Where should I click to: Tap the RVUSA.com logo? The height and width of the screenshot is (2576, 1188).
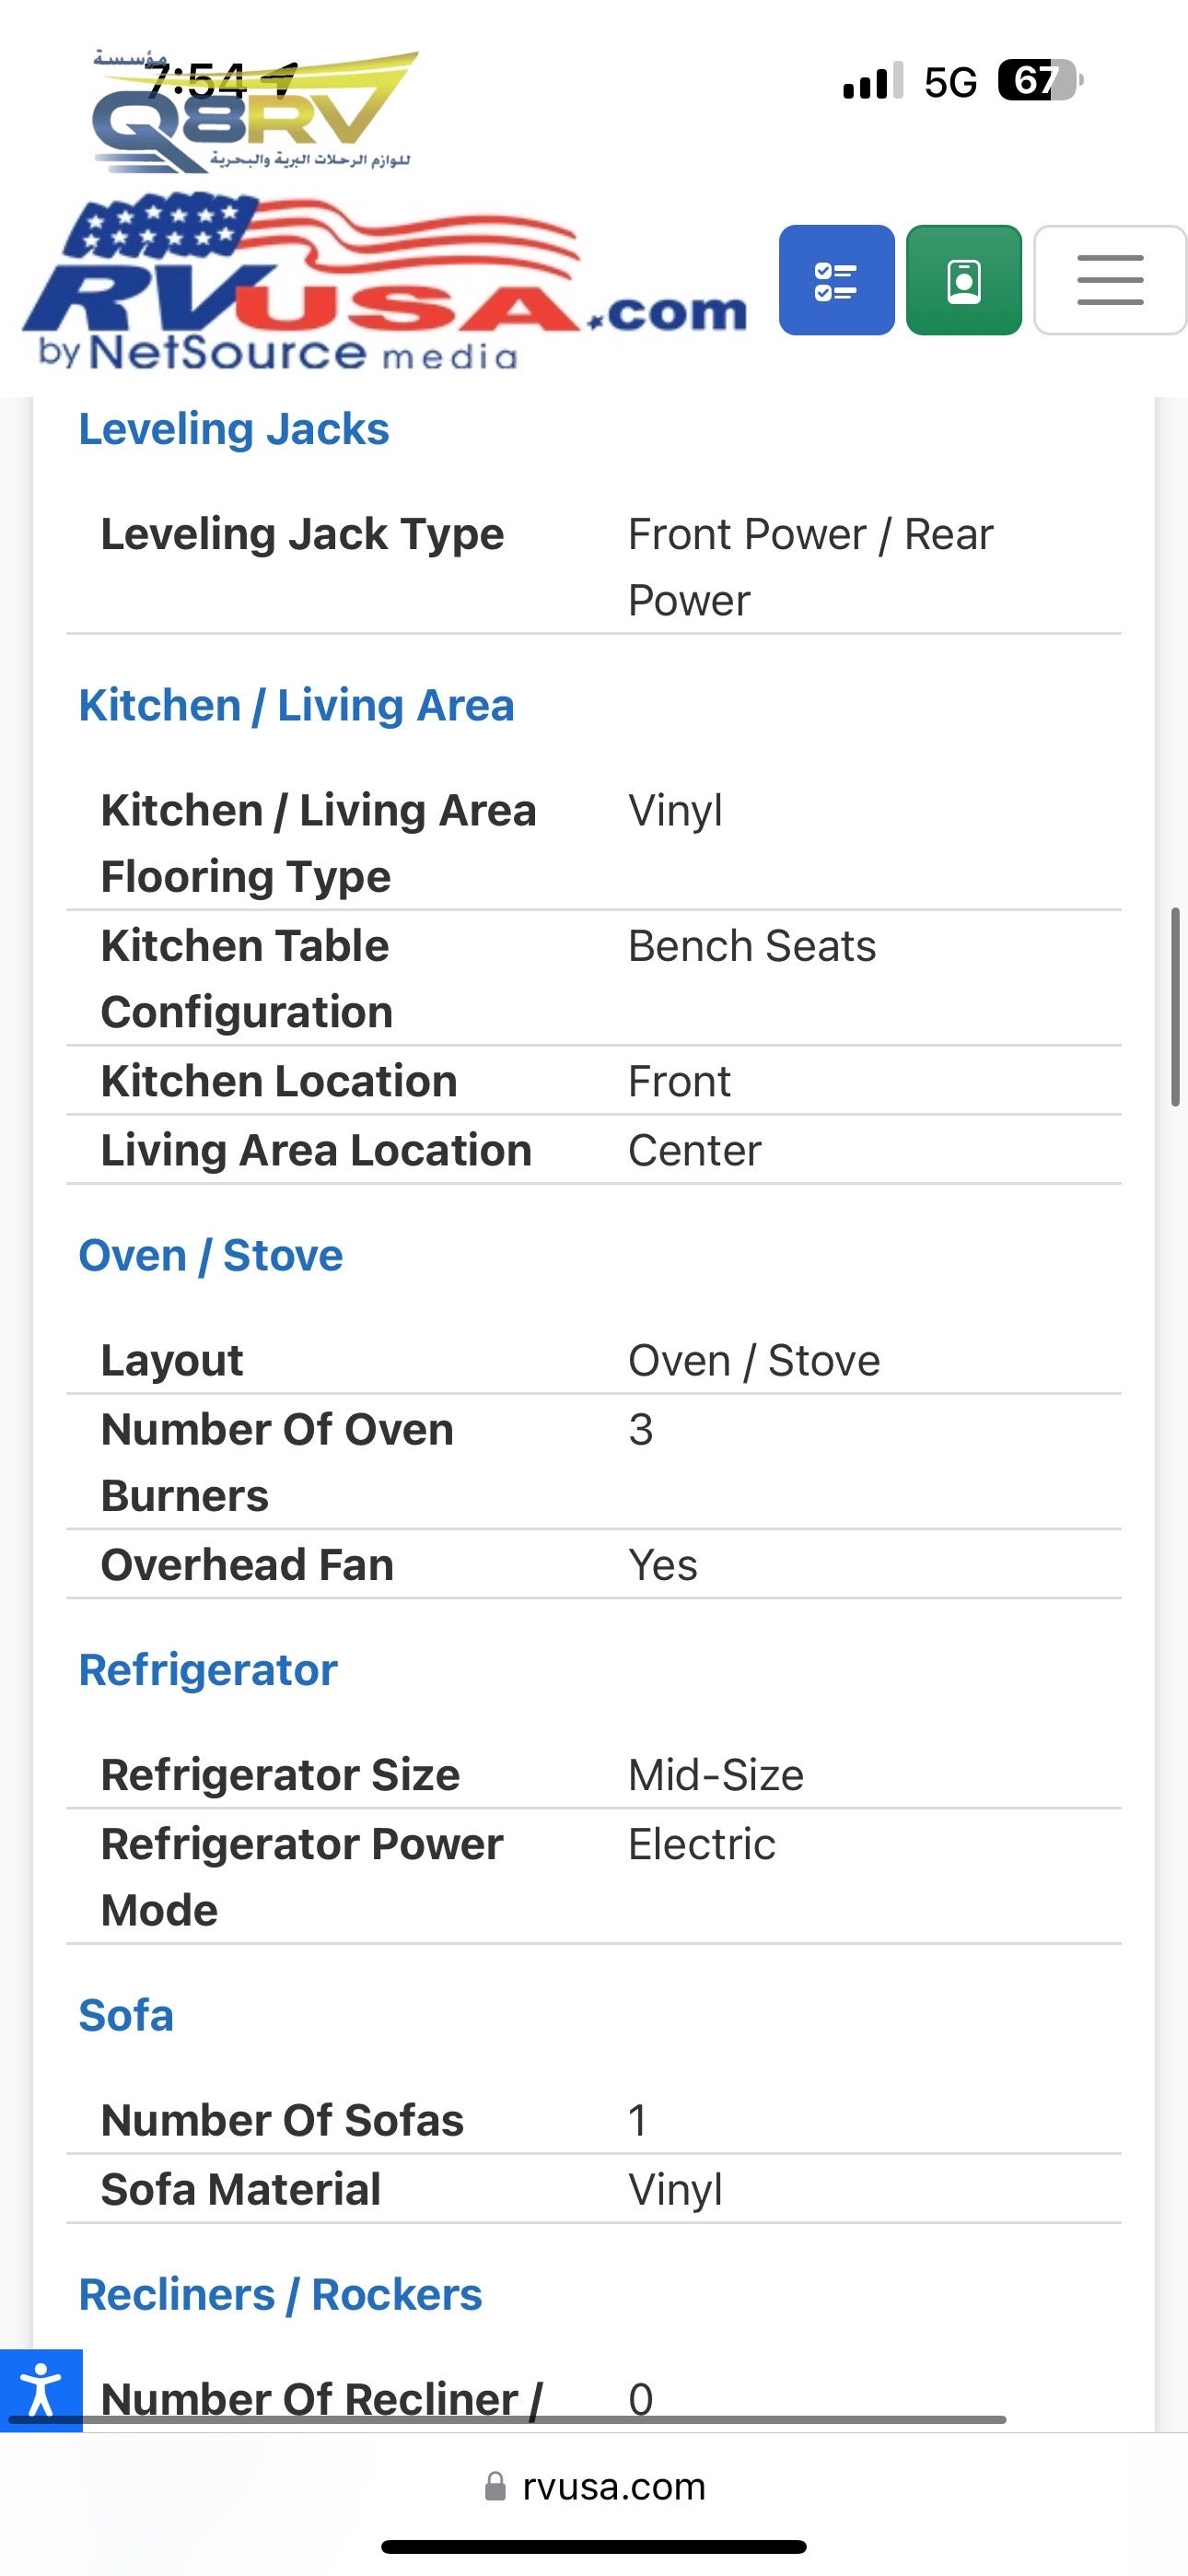(385, 285)
